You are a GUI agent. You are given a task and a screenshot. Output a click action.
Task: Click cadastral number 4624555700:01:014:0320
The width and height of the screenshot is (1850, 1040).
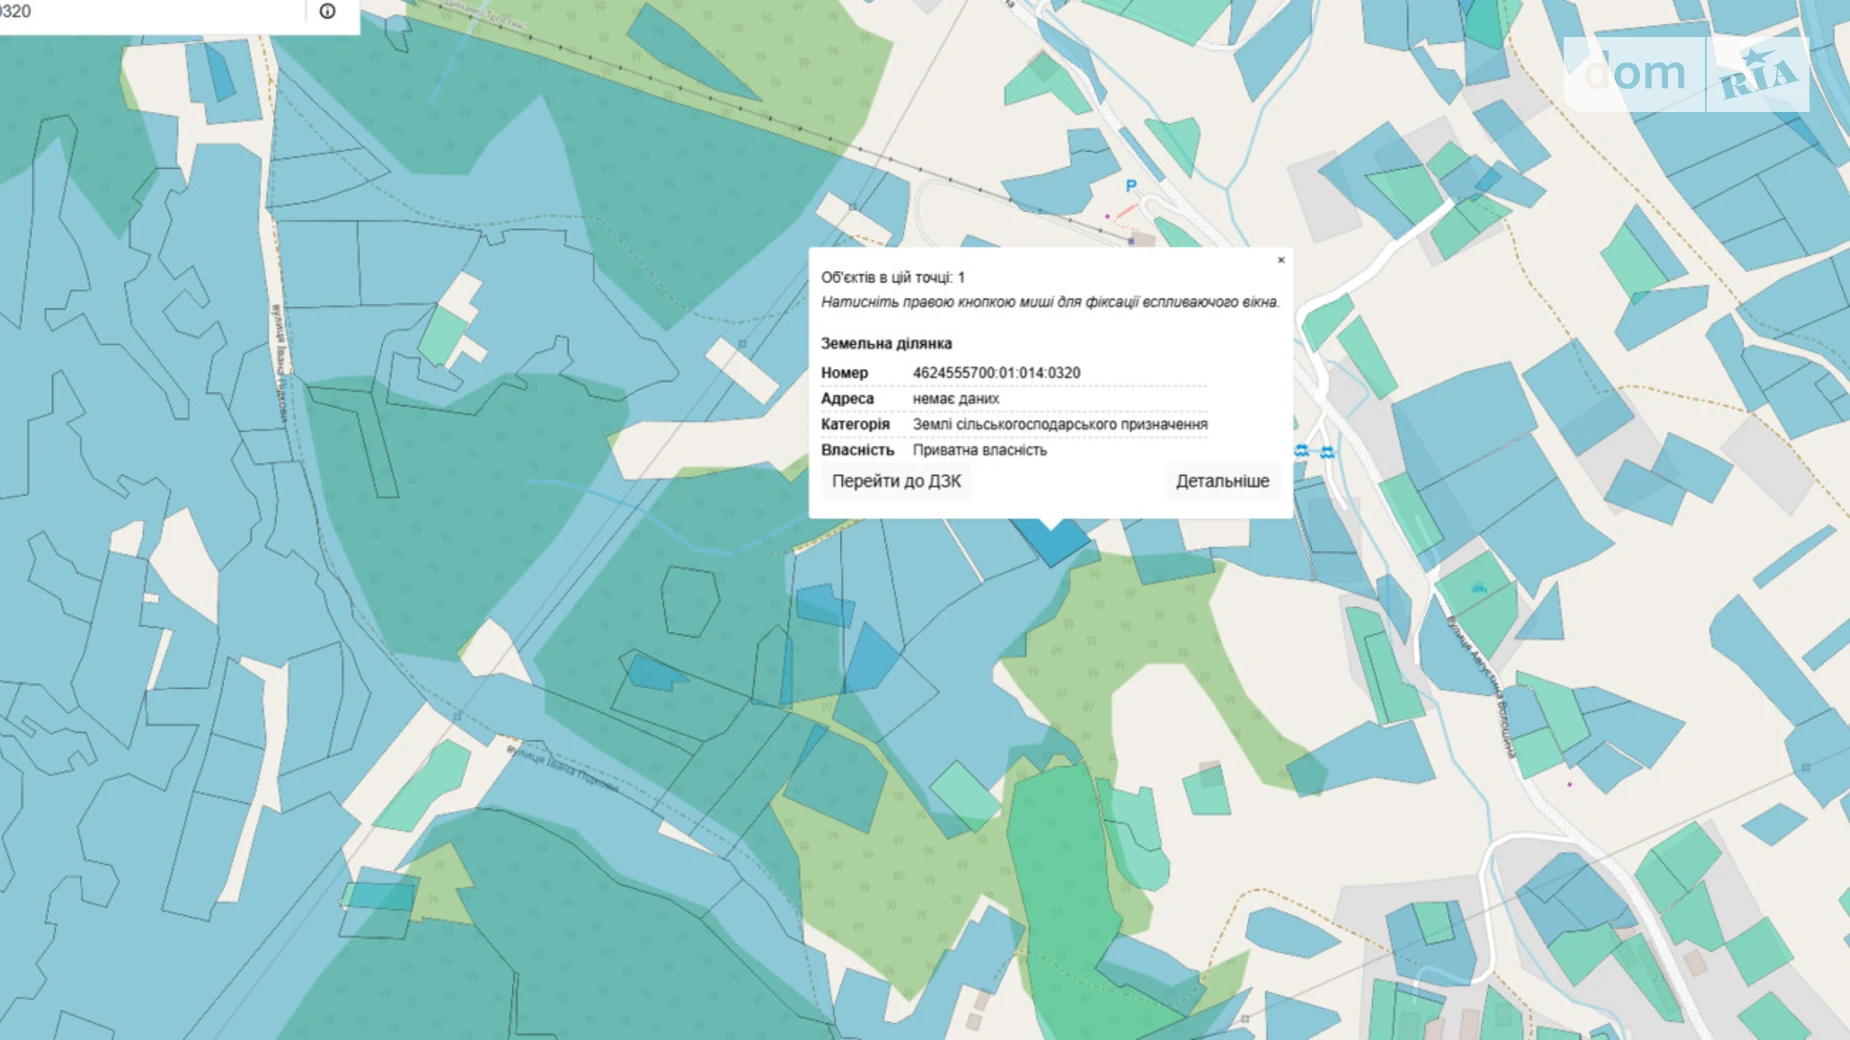[x=996, y=373]
